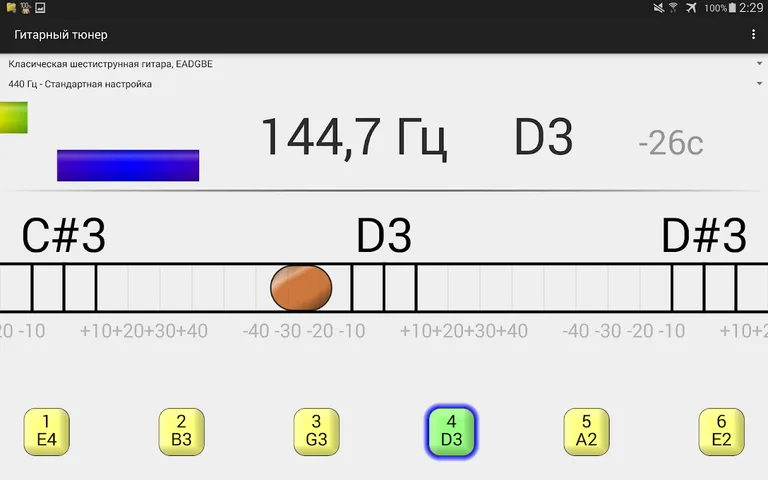Open the instrument dropdown showing EADGBE guitar
The image size is (768, 480).
click(x=384, y=64)
